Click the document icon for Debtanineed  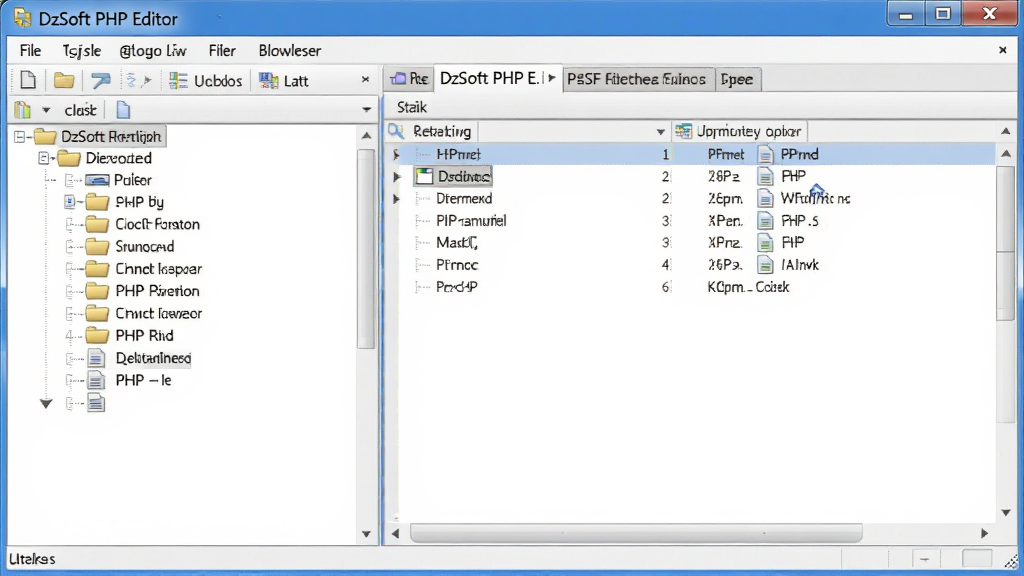pos(96,358)
